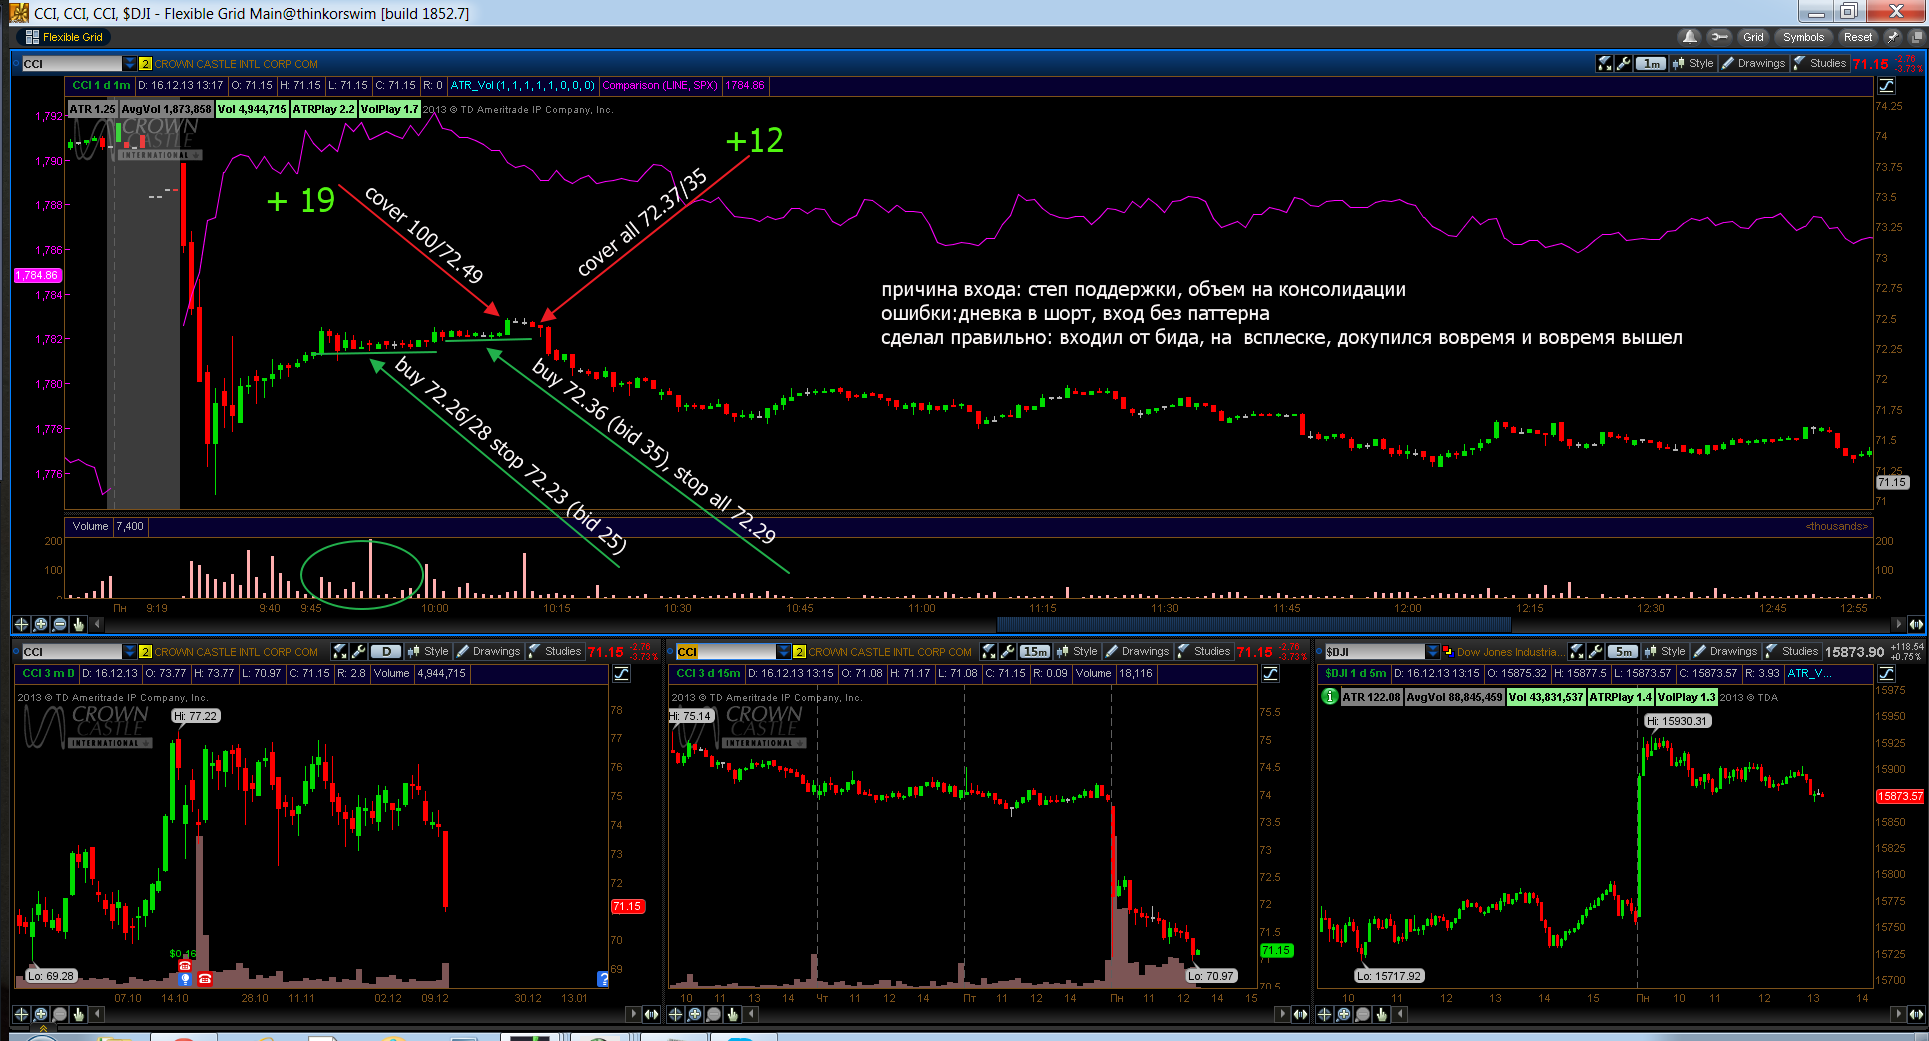Open the grid settings wrench icon

pyautogui.click(x=1719, y=37)
